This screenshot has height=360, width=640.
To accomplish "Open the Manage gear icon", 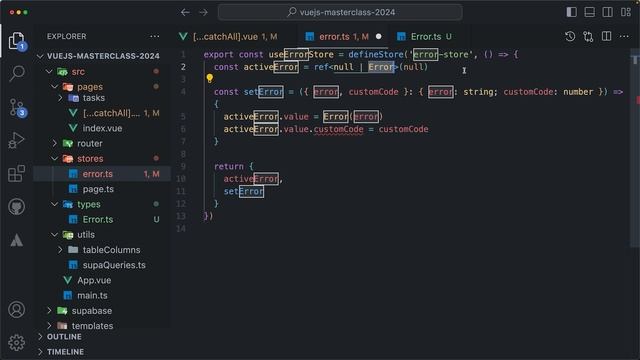I will pyautogui.click(x=16, y=343).
